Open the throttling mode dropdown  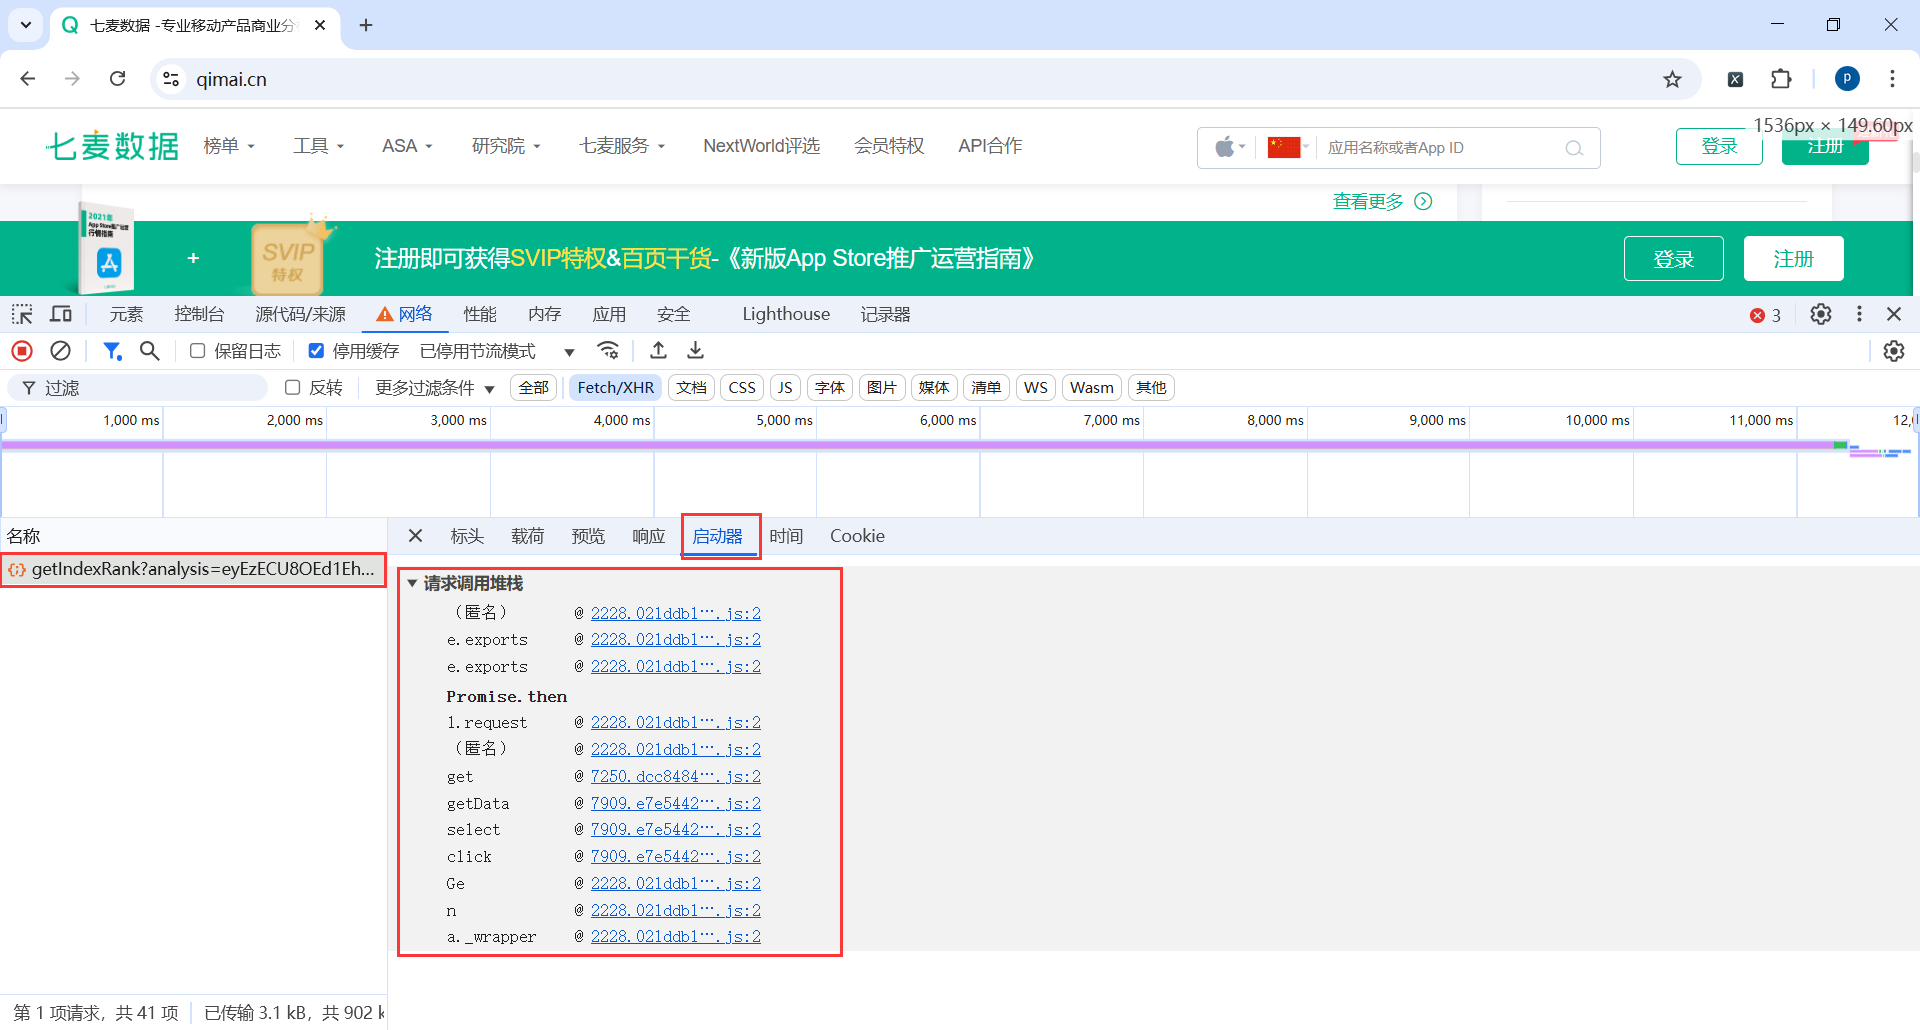point(497,351)
